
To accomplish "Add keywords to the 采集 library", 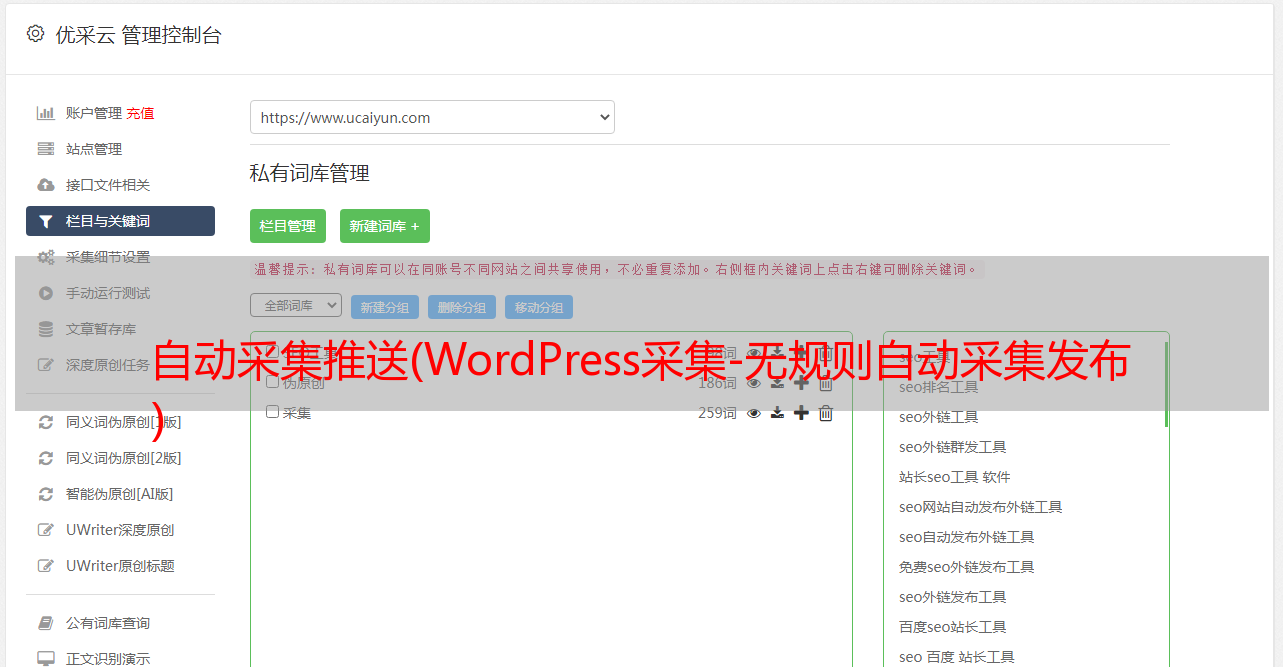I will point(801,413).
